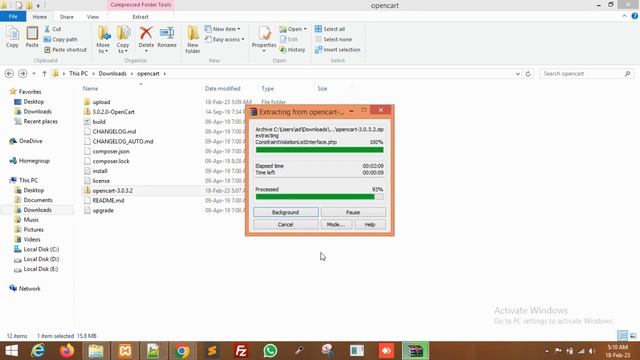Create a New folder from ribbon
The image size is (640, 360).
click(x=193, y=39)
